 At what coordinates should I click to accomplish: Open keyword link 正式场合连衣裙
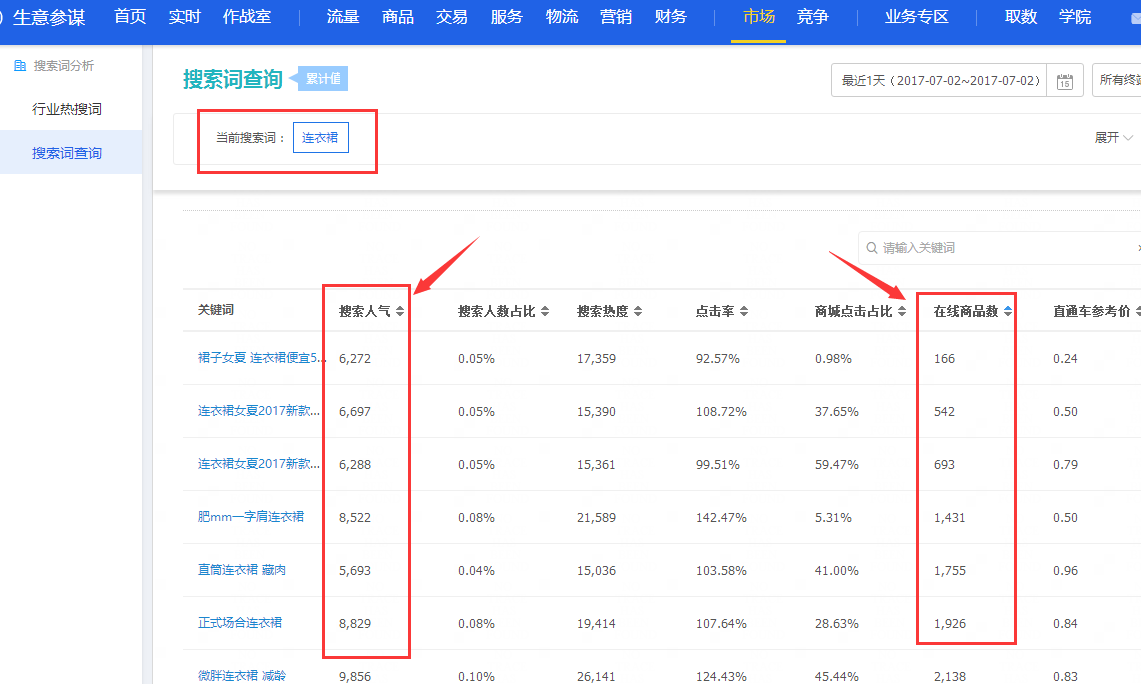pos(240,623)
